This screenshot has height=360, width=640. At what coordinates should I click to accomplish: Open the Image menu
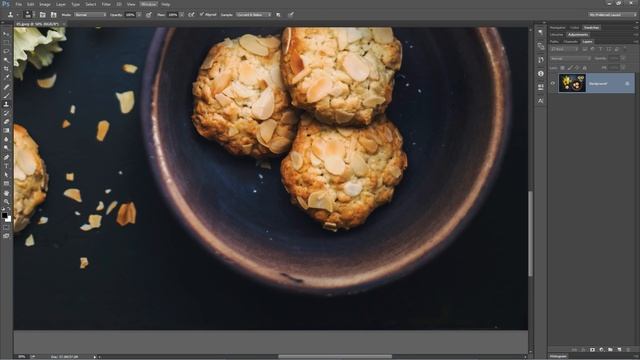[x=45, y=4]
